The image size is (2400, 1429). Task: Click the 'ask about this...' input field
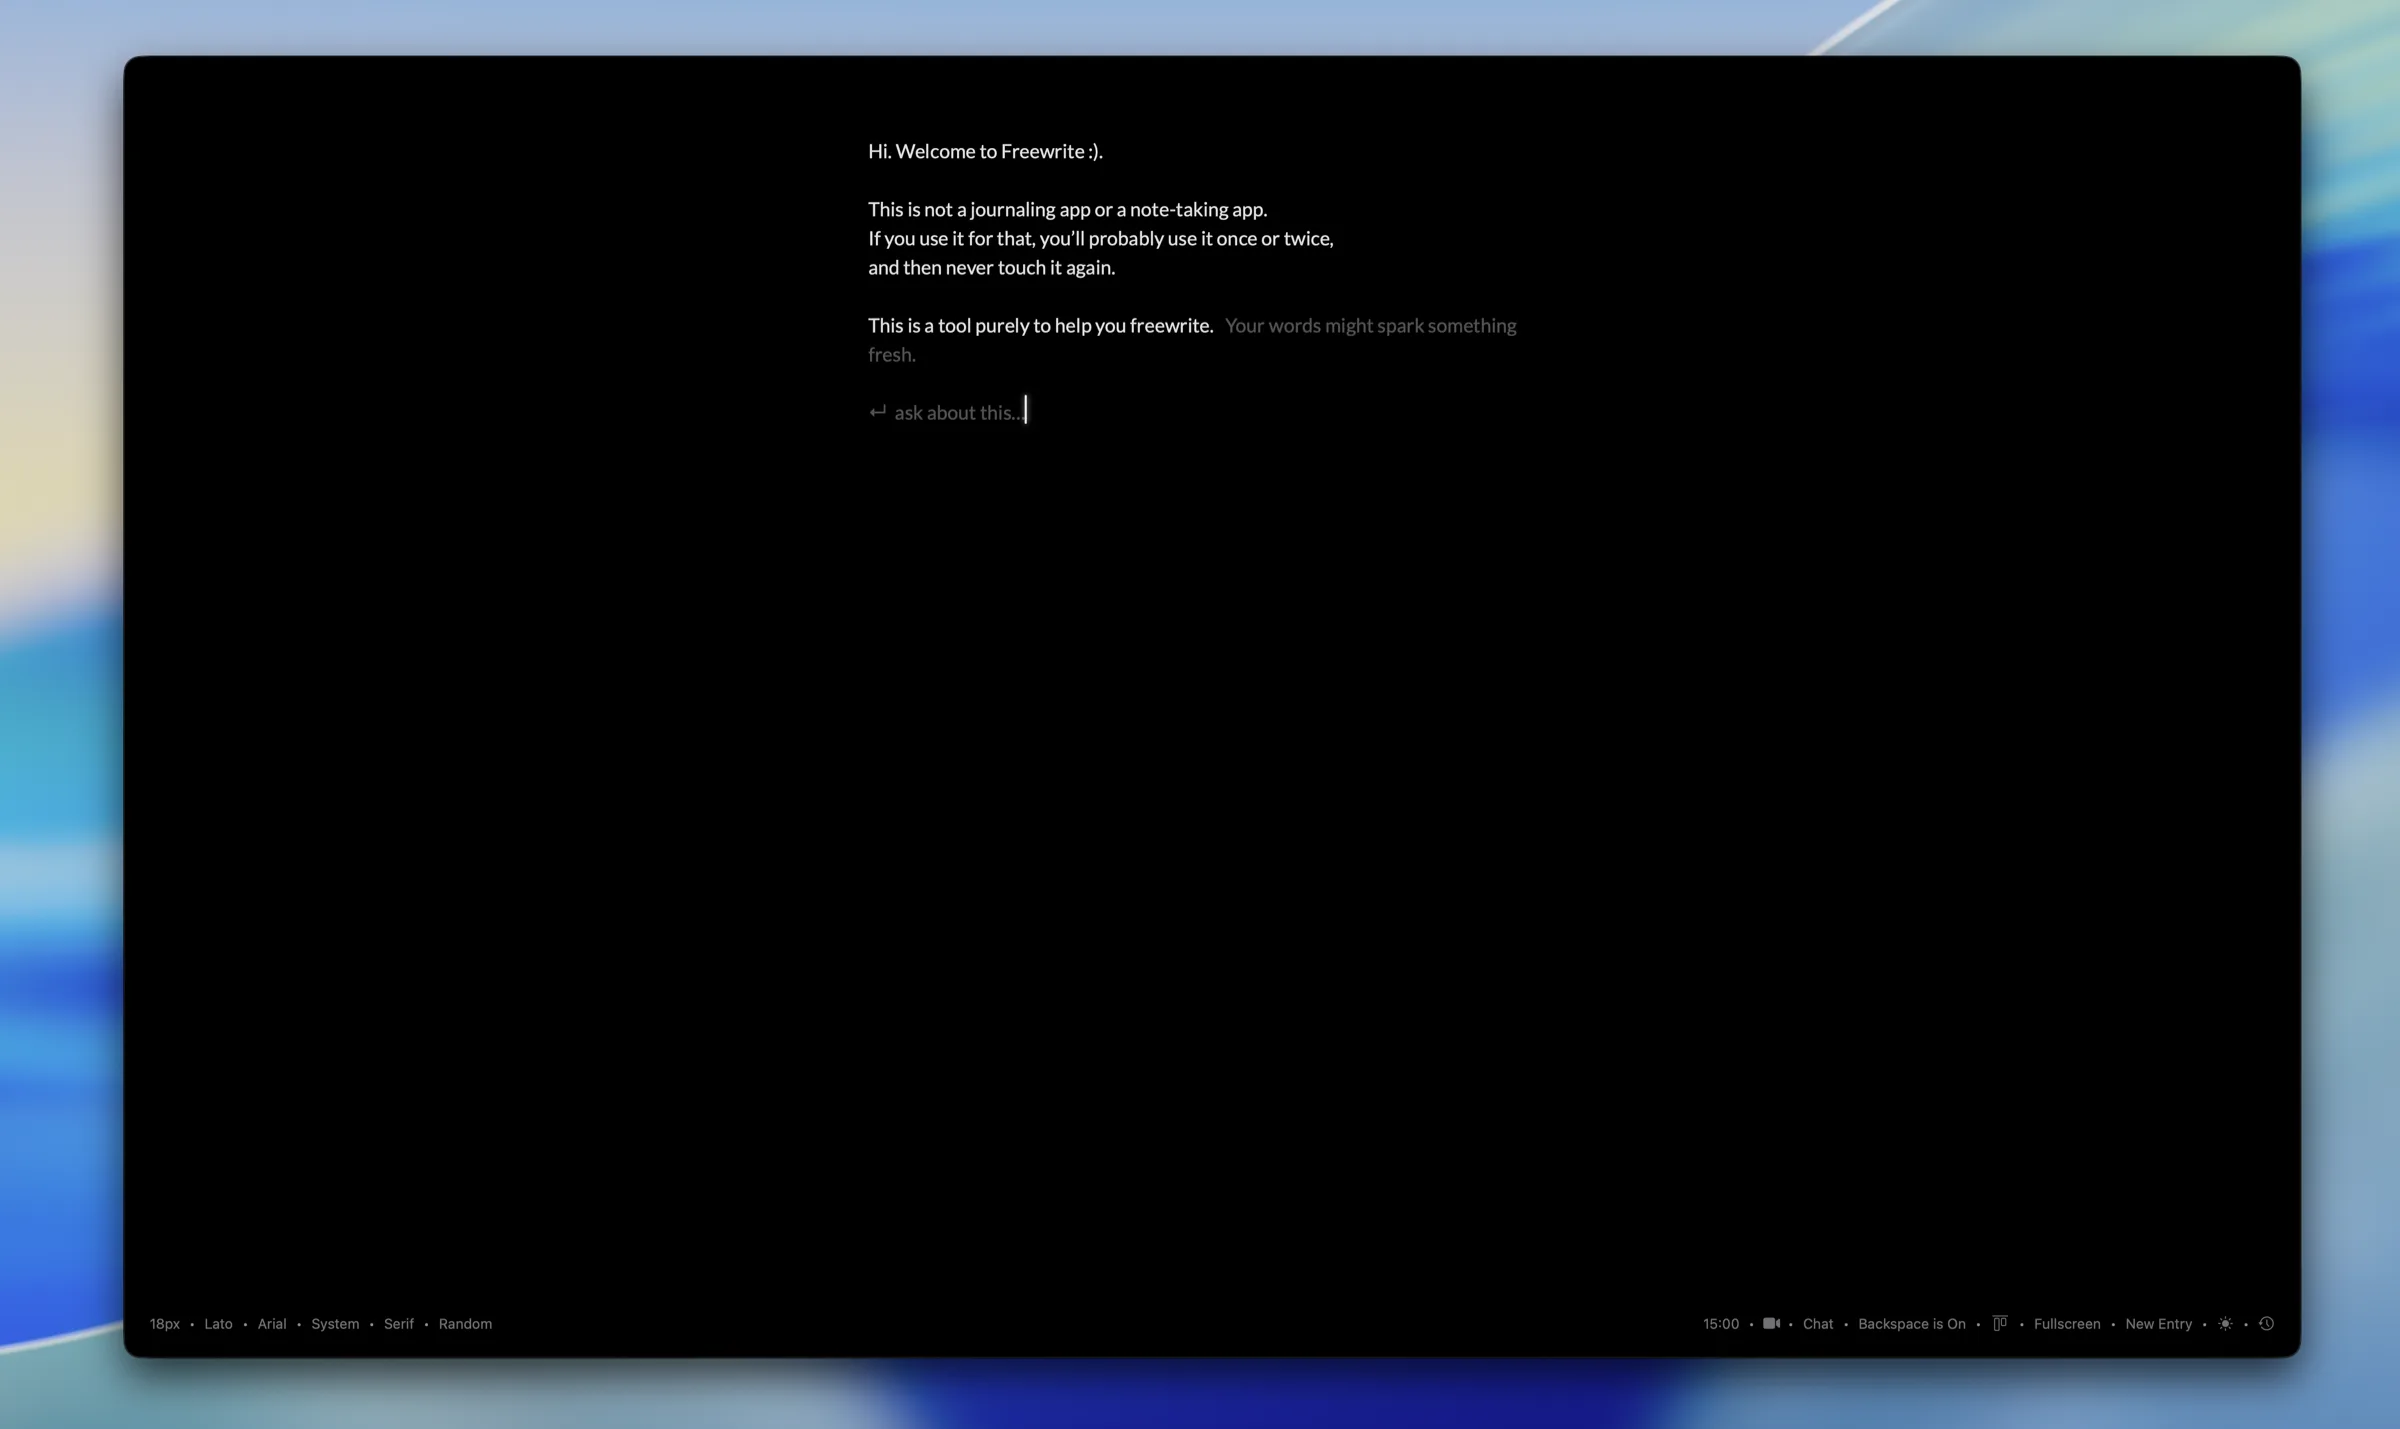pos(958,412)
